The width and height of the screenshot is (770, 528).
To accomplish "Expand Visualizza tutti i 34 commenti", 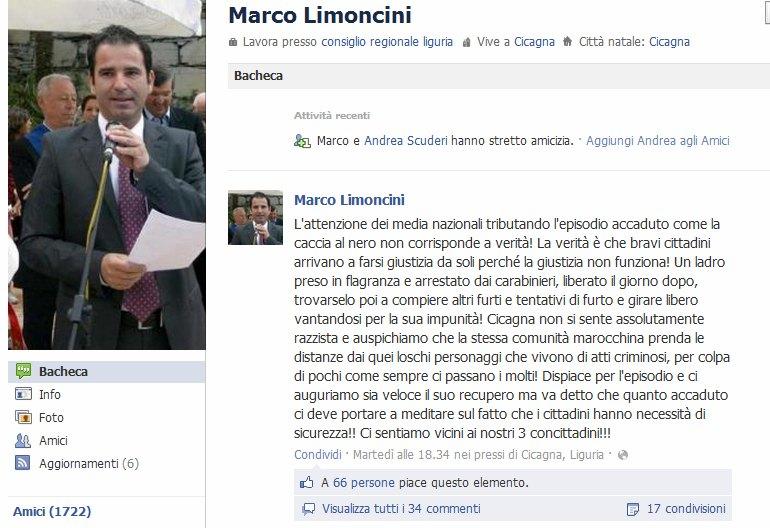I will tap(401, 508).
